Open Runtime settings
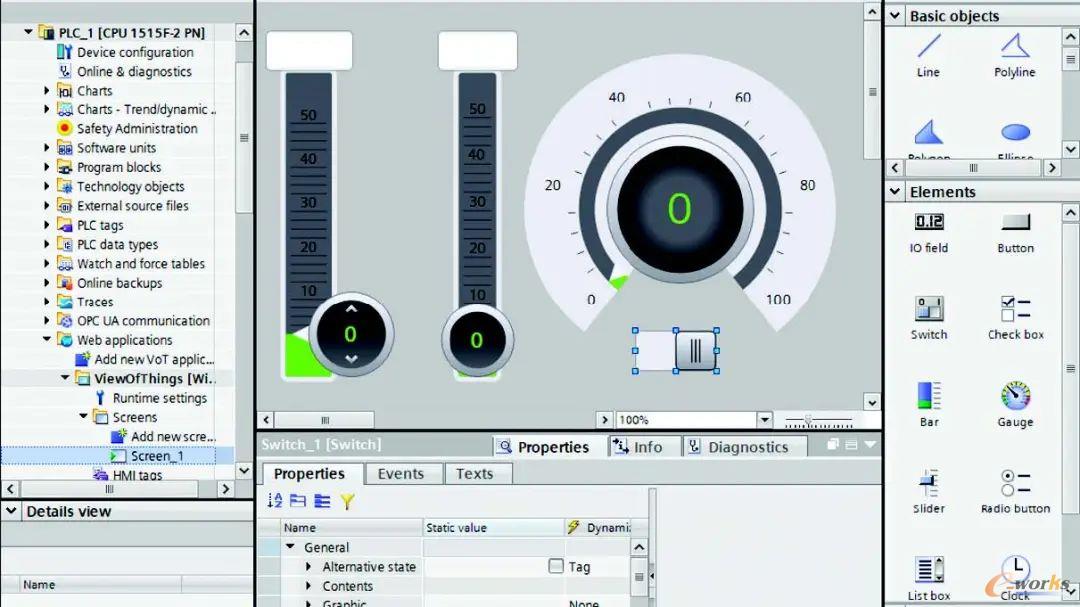1080x607 pixels. point(160,398)
